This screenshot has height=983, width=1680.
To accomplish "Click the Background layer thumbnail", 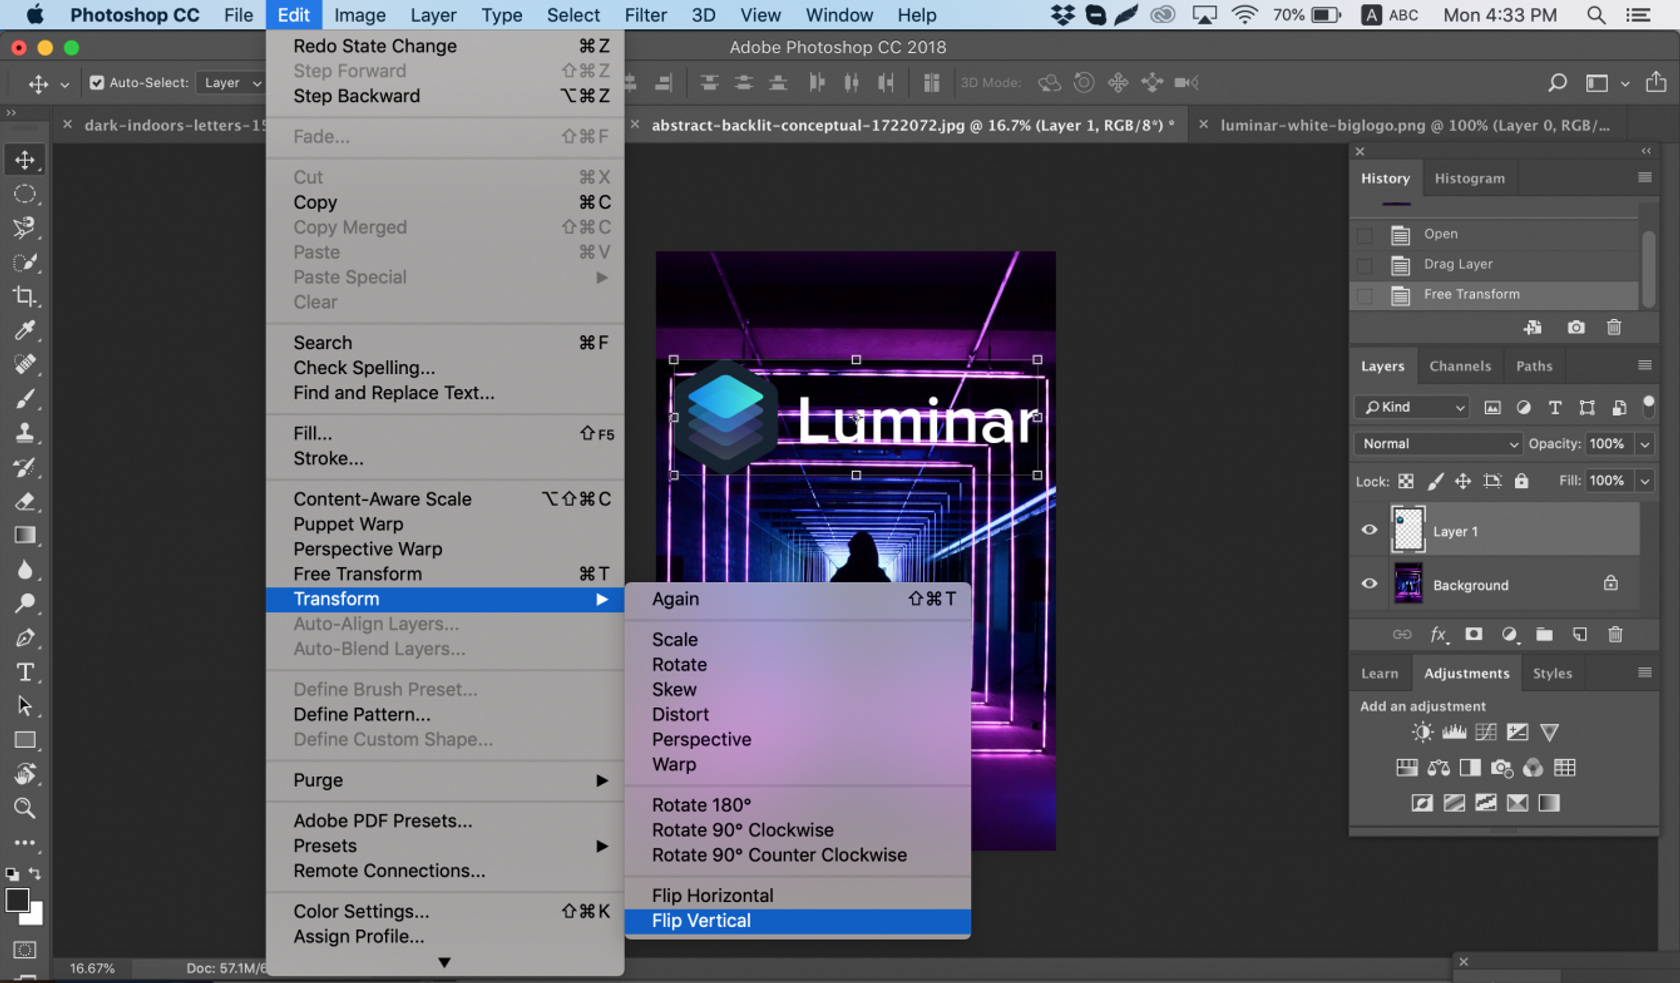I will click(1408, 584).
